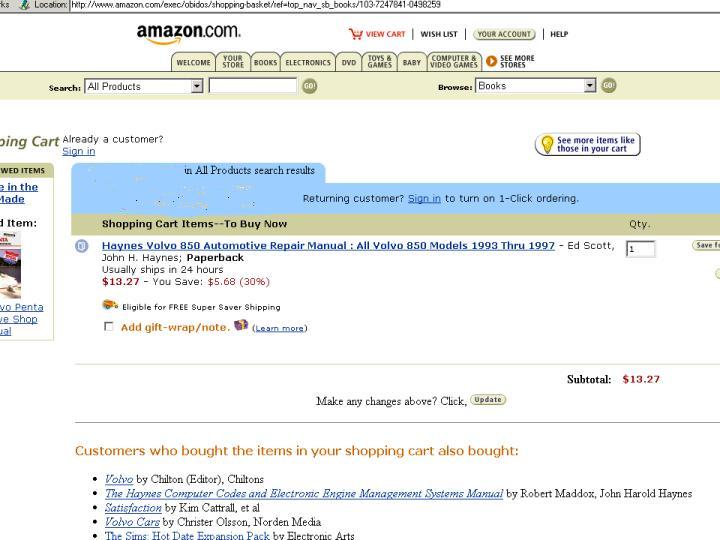
Task: Open Your Account button
Action: point(504,34)
